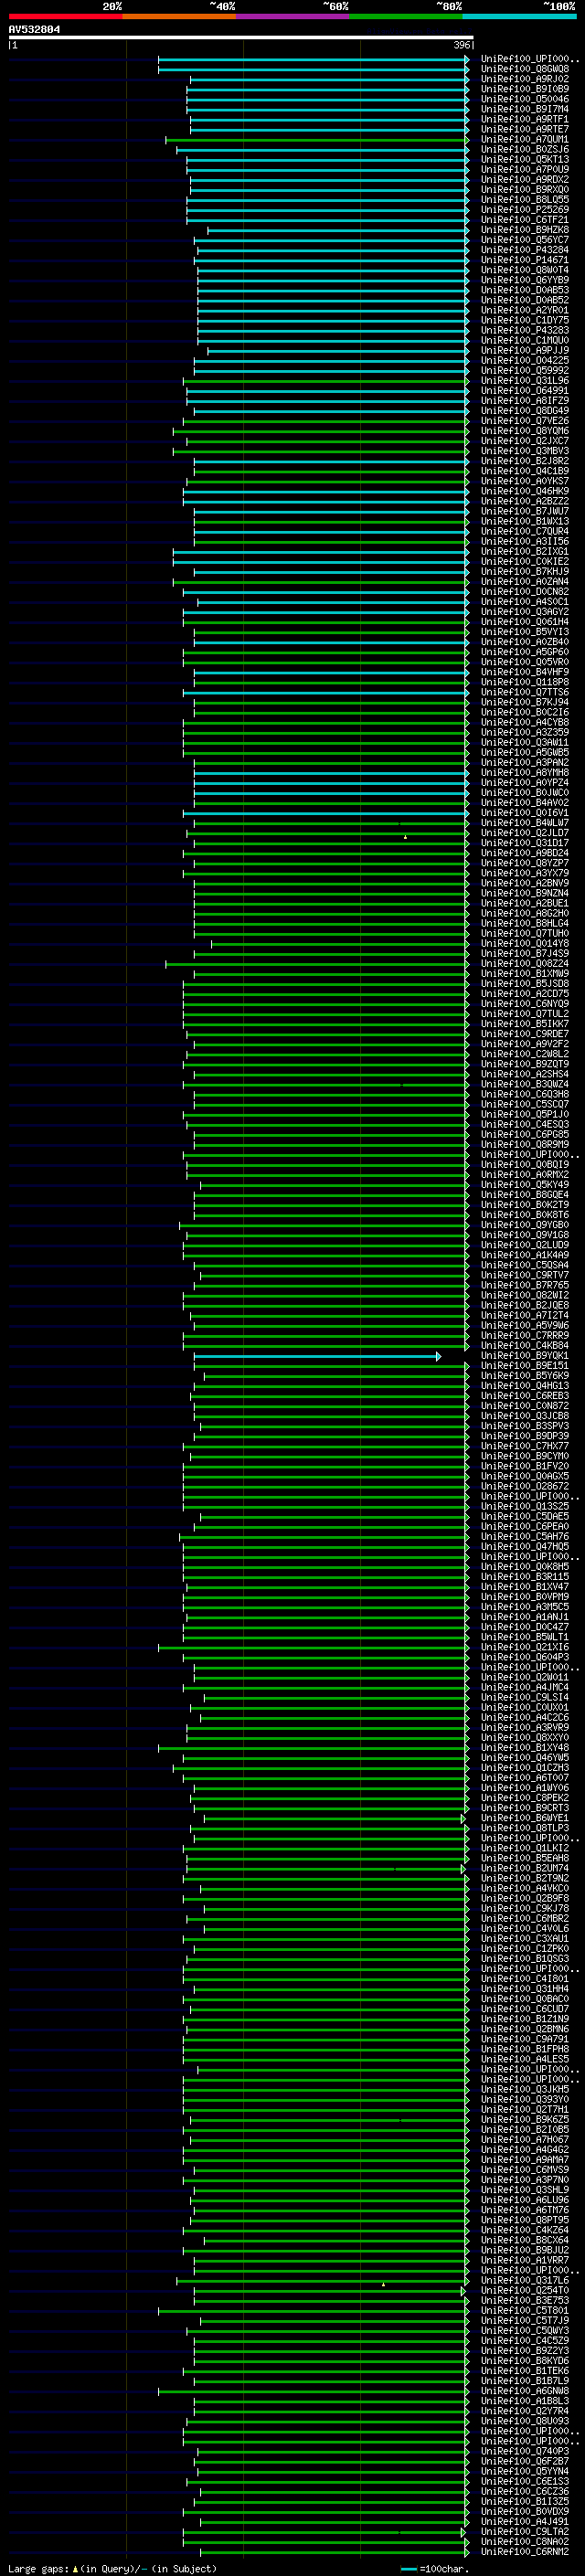
Task: Select the UniRef100_B1XMW9 label
Action: (x=524, y=974)
